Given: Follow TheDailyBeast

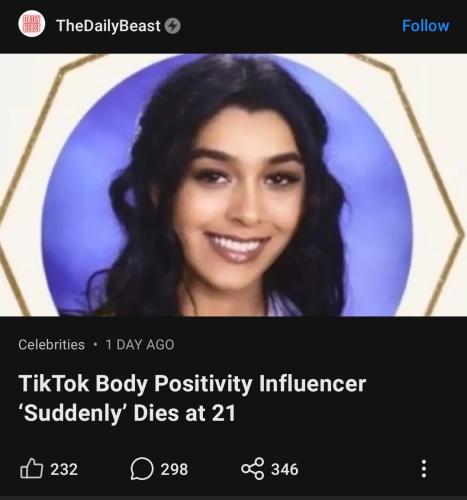Looking at the screenshot, I should [x=425, y=26].
